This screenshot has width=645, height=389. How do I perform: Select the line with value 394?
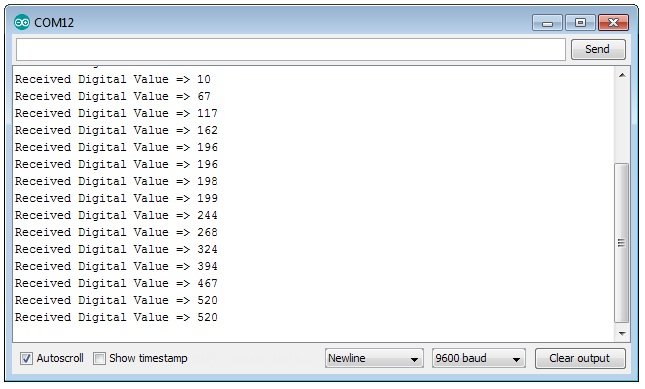coord(116,266)
